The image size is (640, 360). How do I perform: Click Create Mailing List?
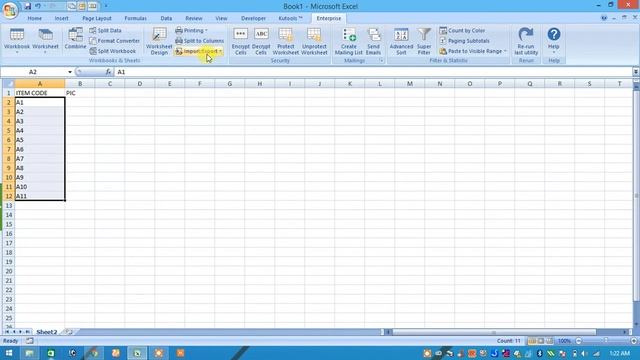(x=349, y=41)
